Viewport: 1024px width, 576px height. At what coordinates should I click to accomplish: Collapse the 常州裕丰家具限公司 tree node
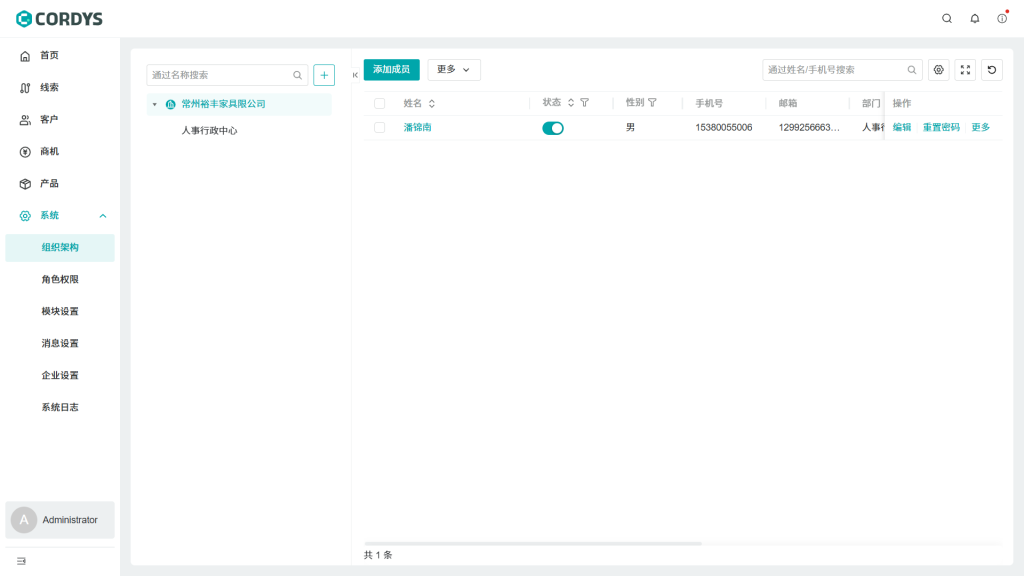(x=154, y=103)
